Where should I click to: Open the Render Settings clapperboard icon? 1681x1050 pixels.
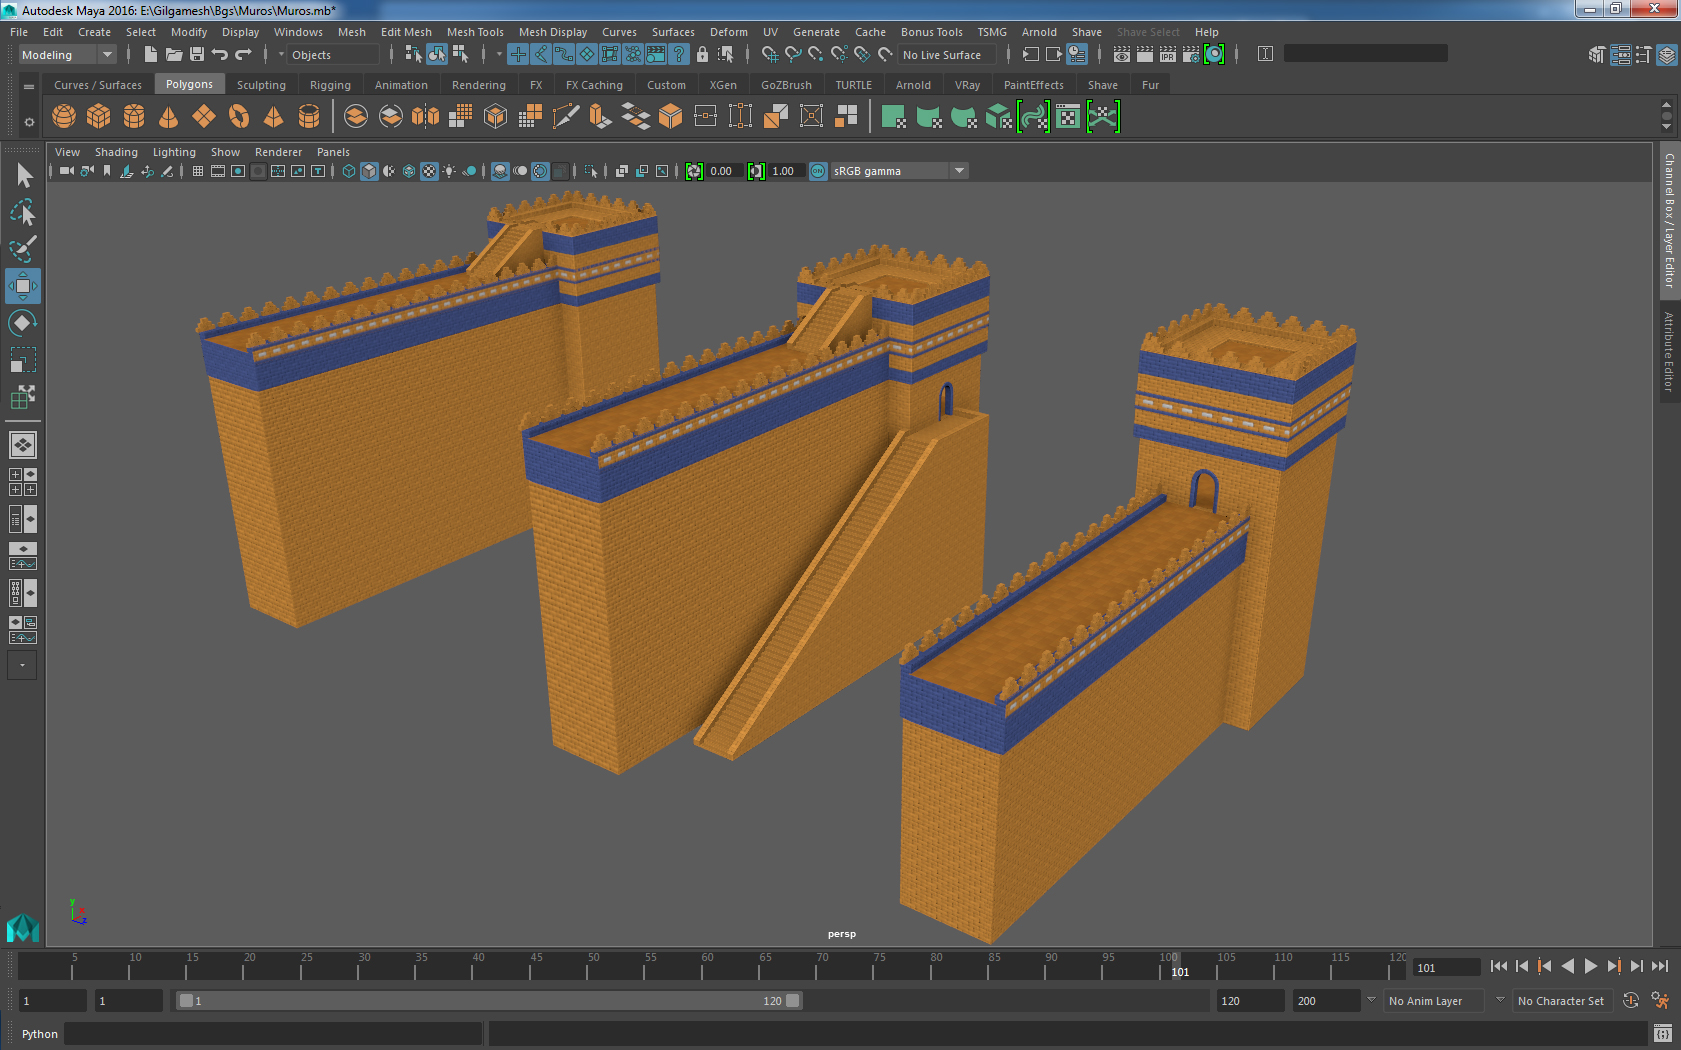1190,55
